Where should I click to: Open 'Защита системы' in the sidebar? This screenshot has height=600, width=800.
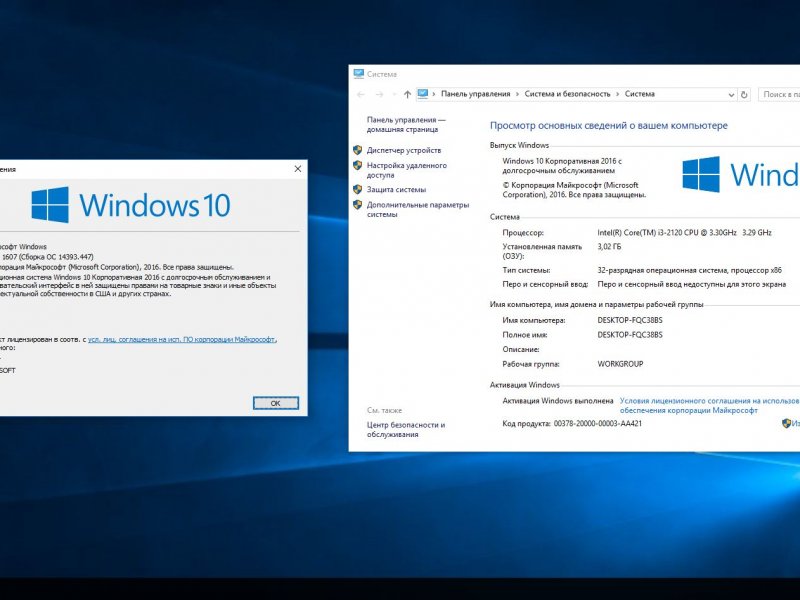point(396,190)
